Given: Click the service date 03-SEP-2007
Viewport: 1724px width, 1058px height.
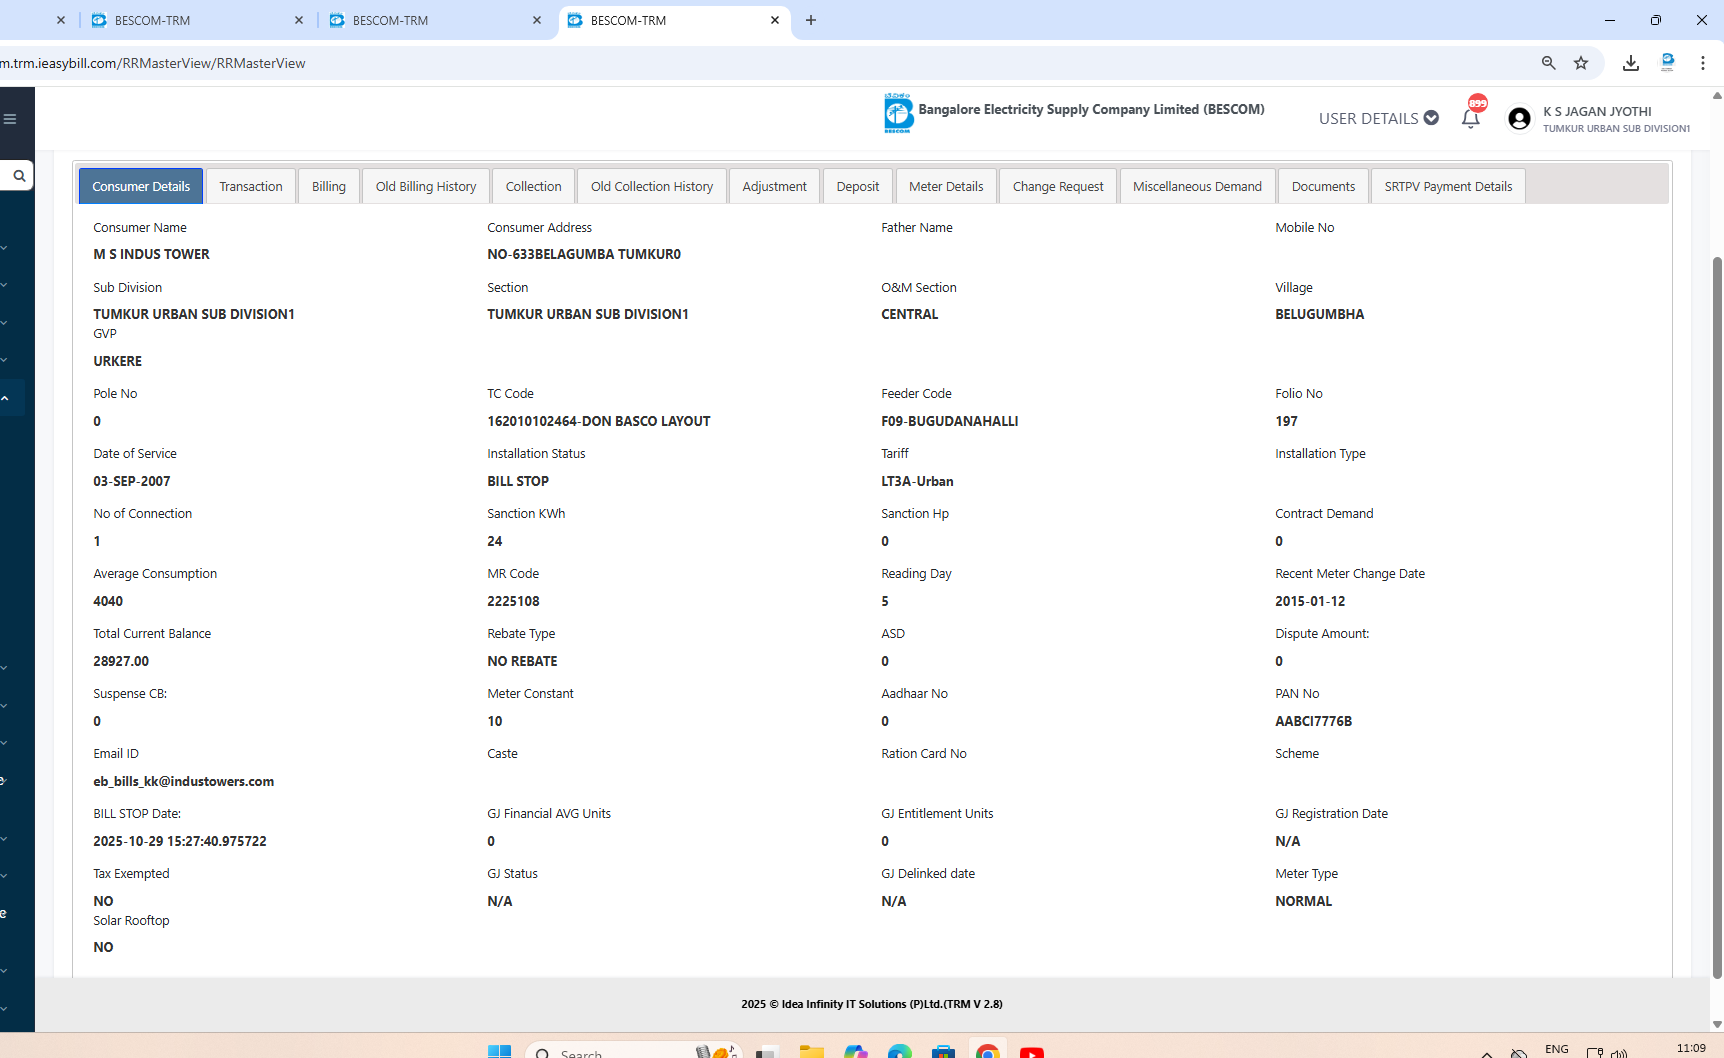Looking at the screenshot, I should coord(132,481).
